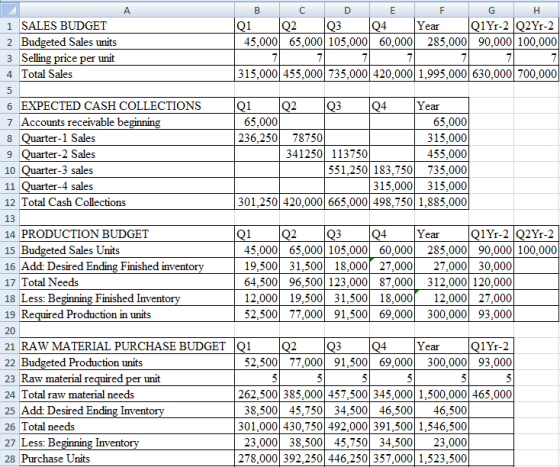
Task: Select the Purchase Units label cell
Action: click(x=127, y=458)
